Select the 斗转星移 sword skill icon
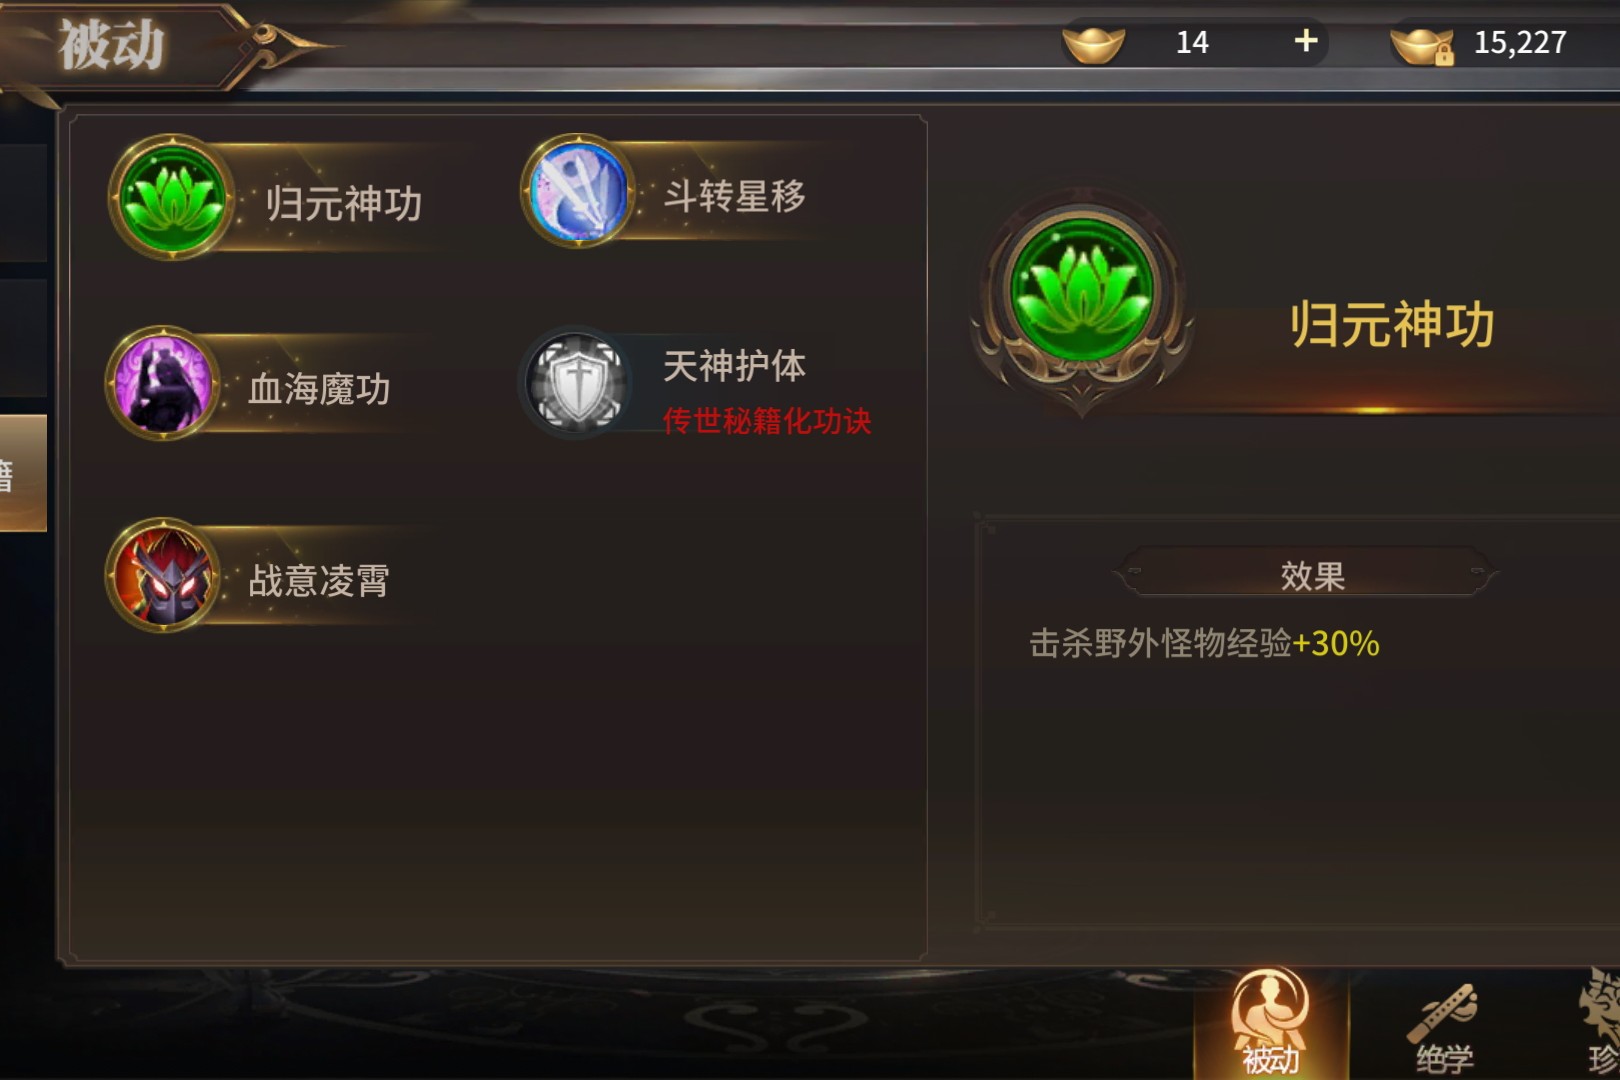 pos(578,190)
